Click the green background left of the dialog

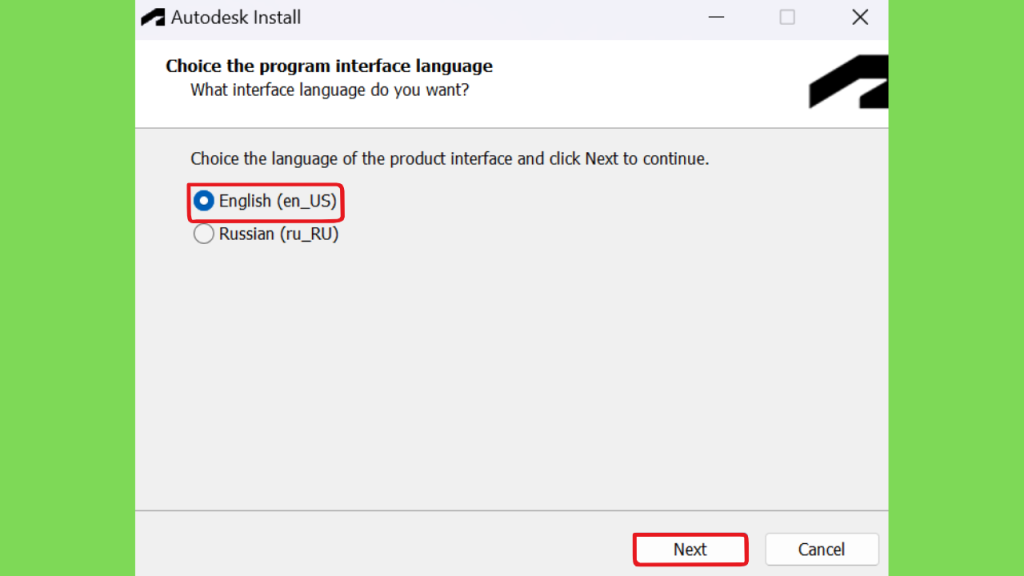point(67,288)
